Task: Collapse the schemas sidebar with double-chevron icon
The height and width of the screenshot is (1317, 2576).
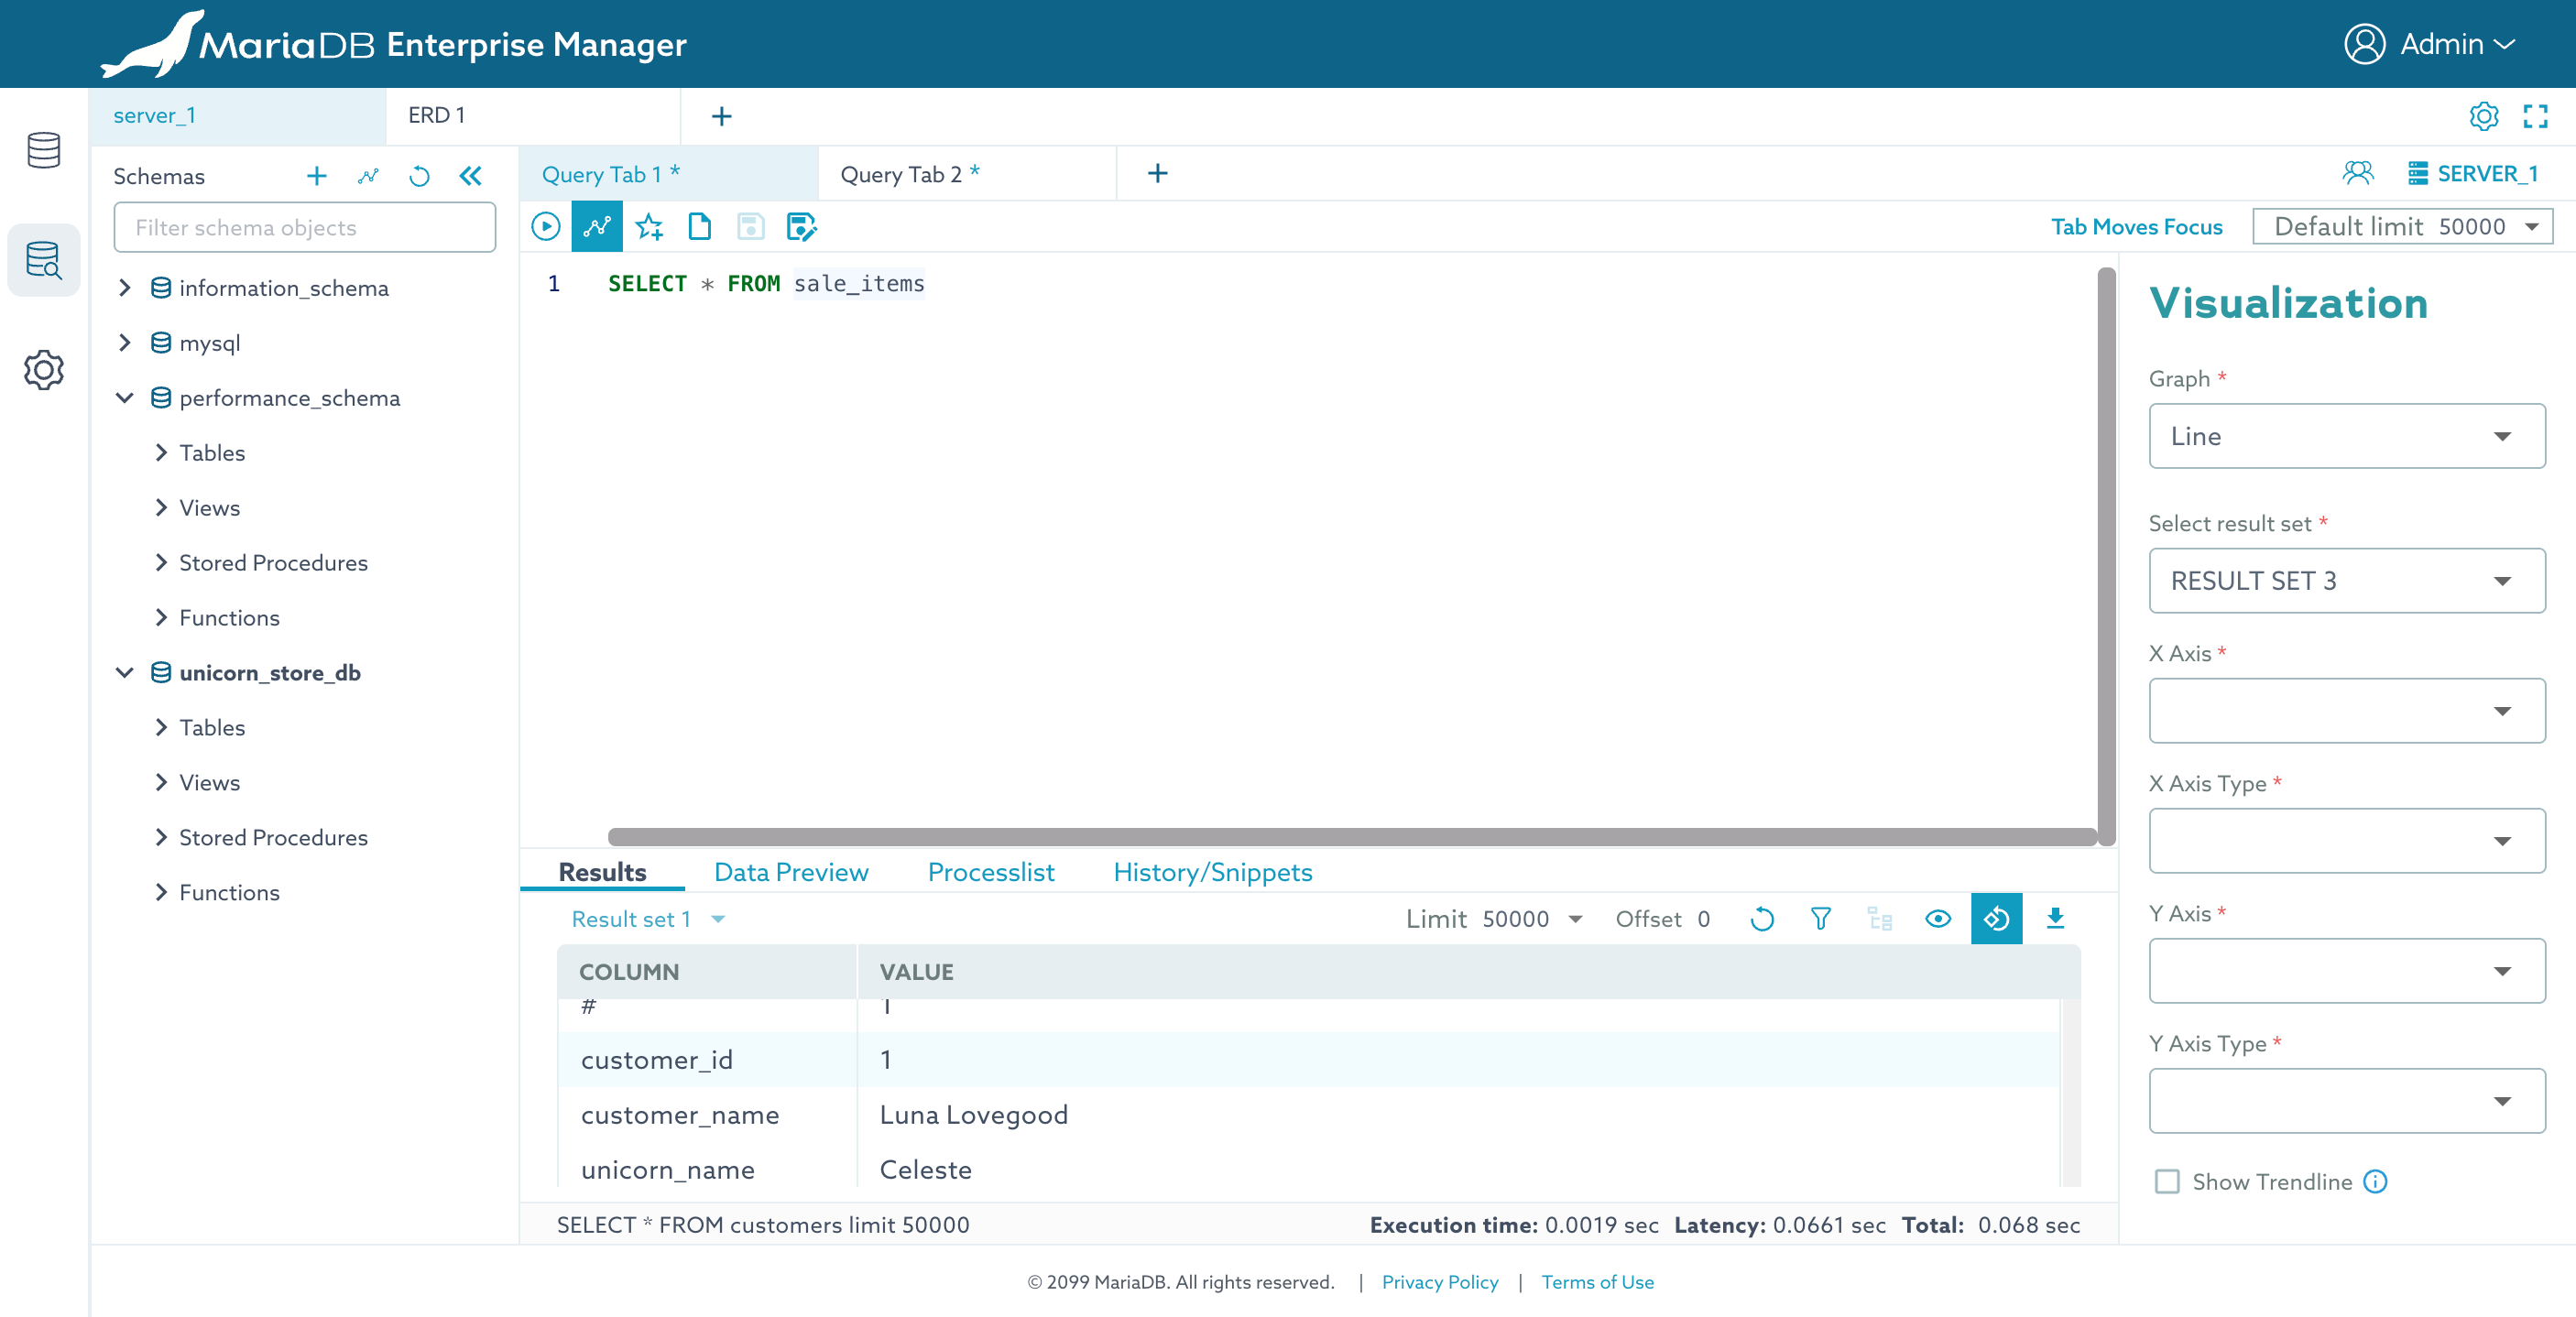Action: 470,176
